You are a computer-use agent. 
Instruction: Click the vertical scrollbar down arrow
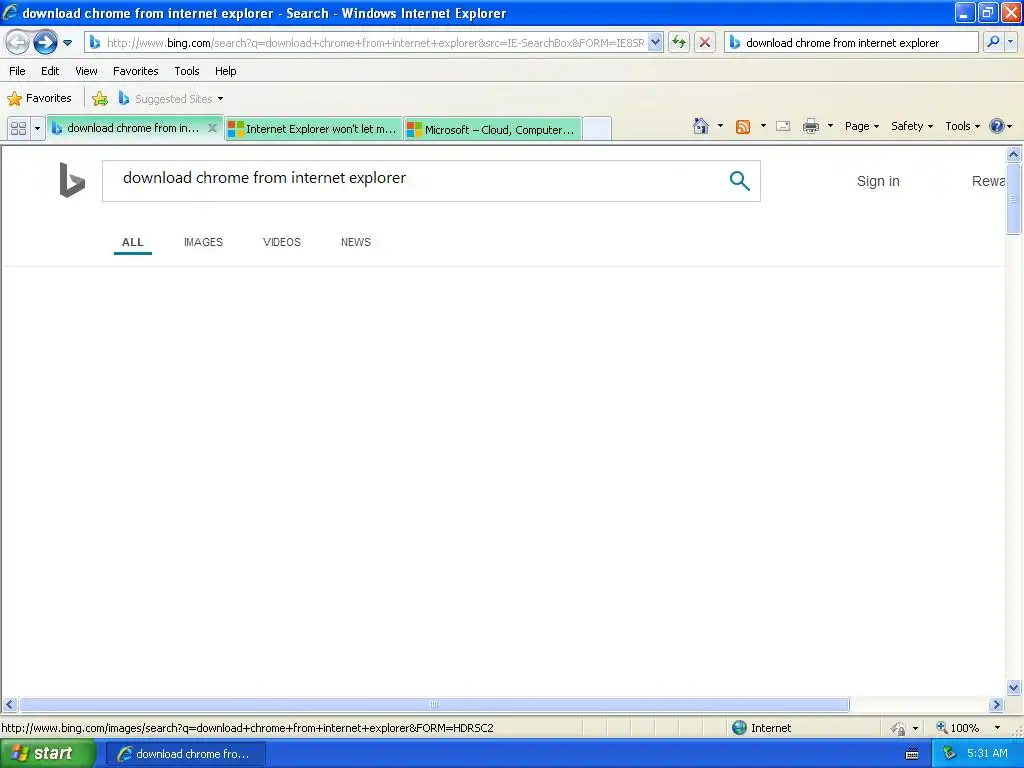pos(1014,687)
